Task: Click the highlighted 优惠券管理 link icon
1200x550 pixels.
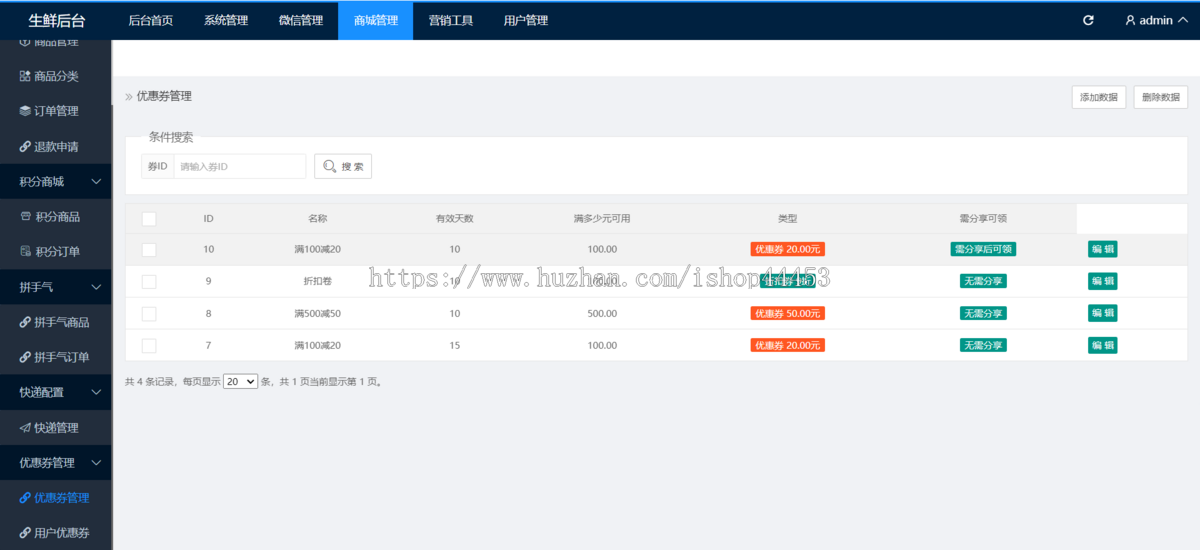Action: 25,498
